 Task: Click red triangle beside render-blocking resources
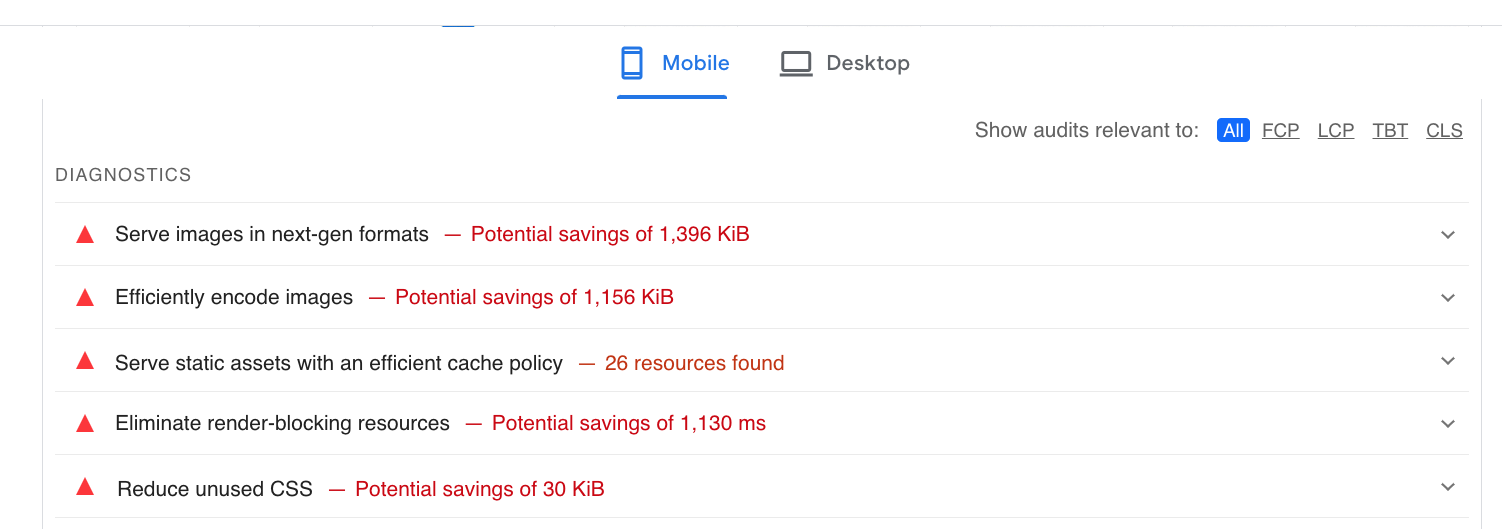tap(85, 424)
